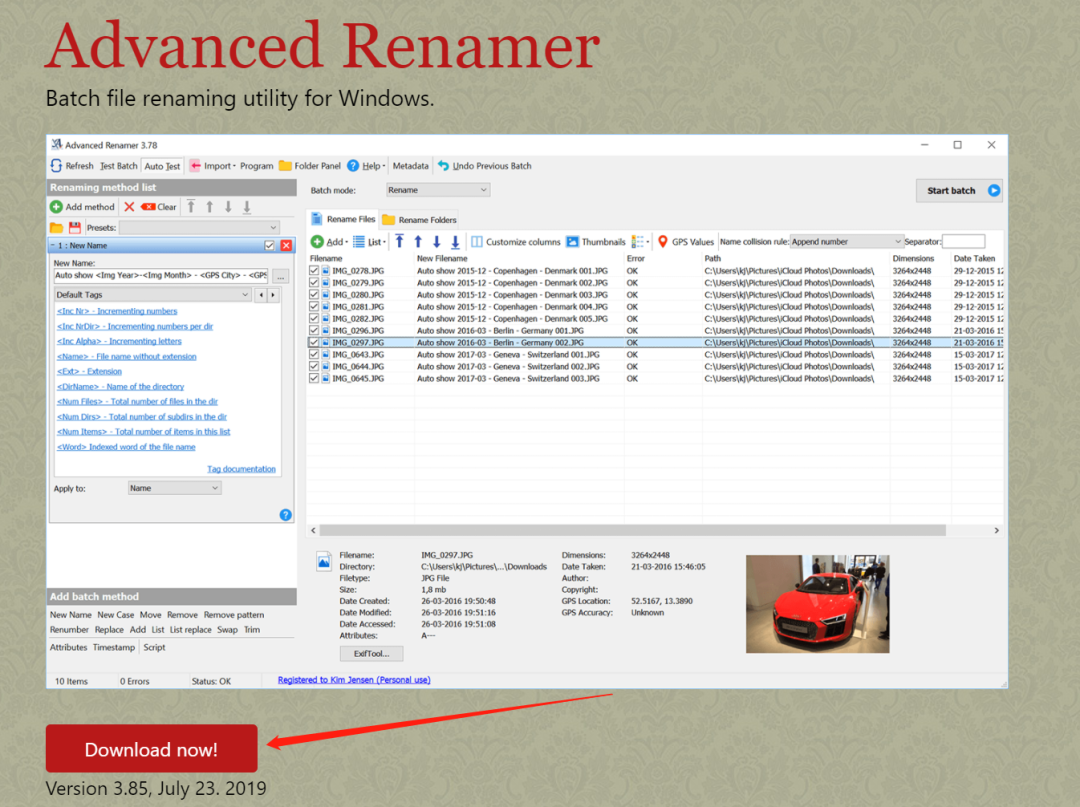1080x807 pixels.
Task: Open the Default Tags dropdown
Action: pos(153,295)
